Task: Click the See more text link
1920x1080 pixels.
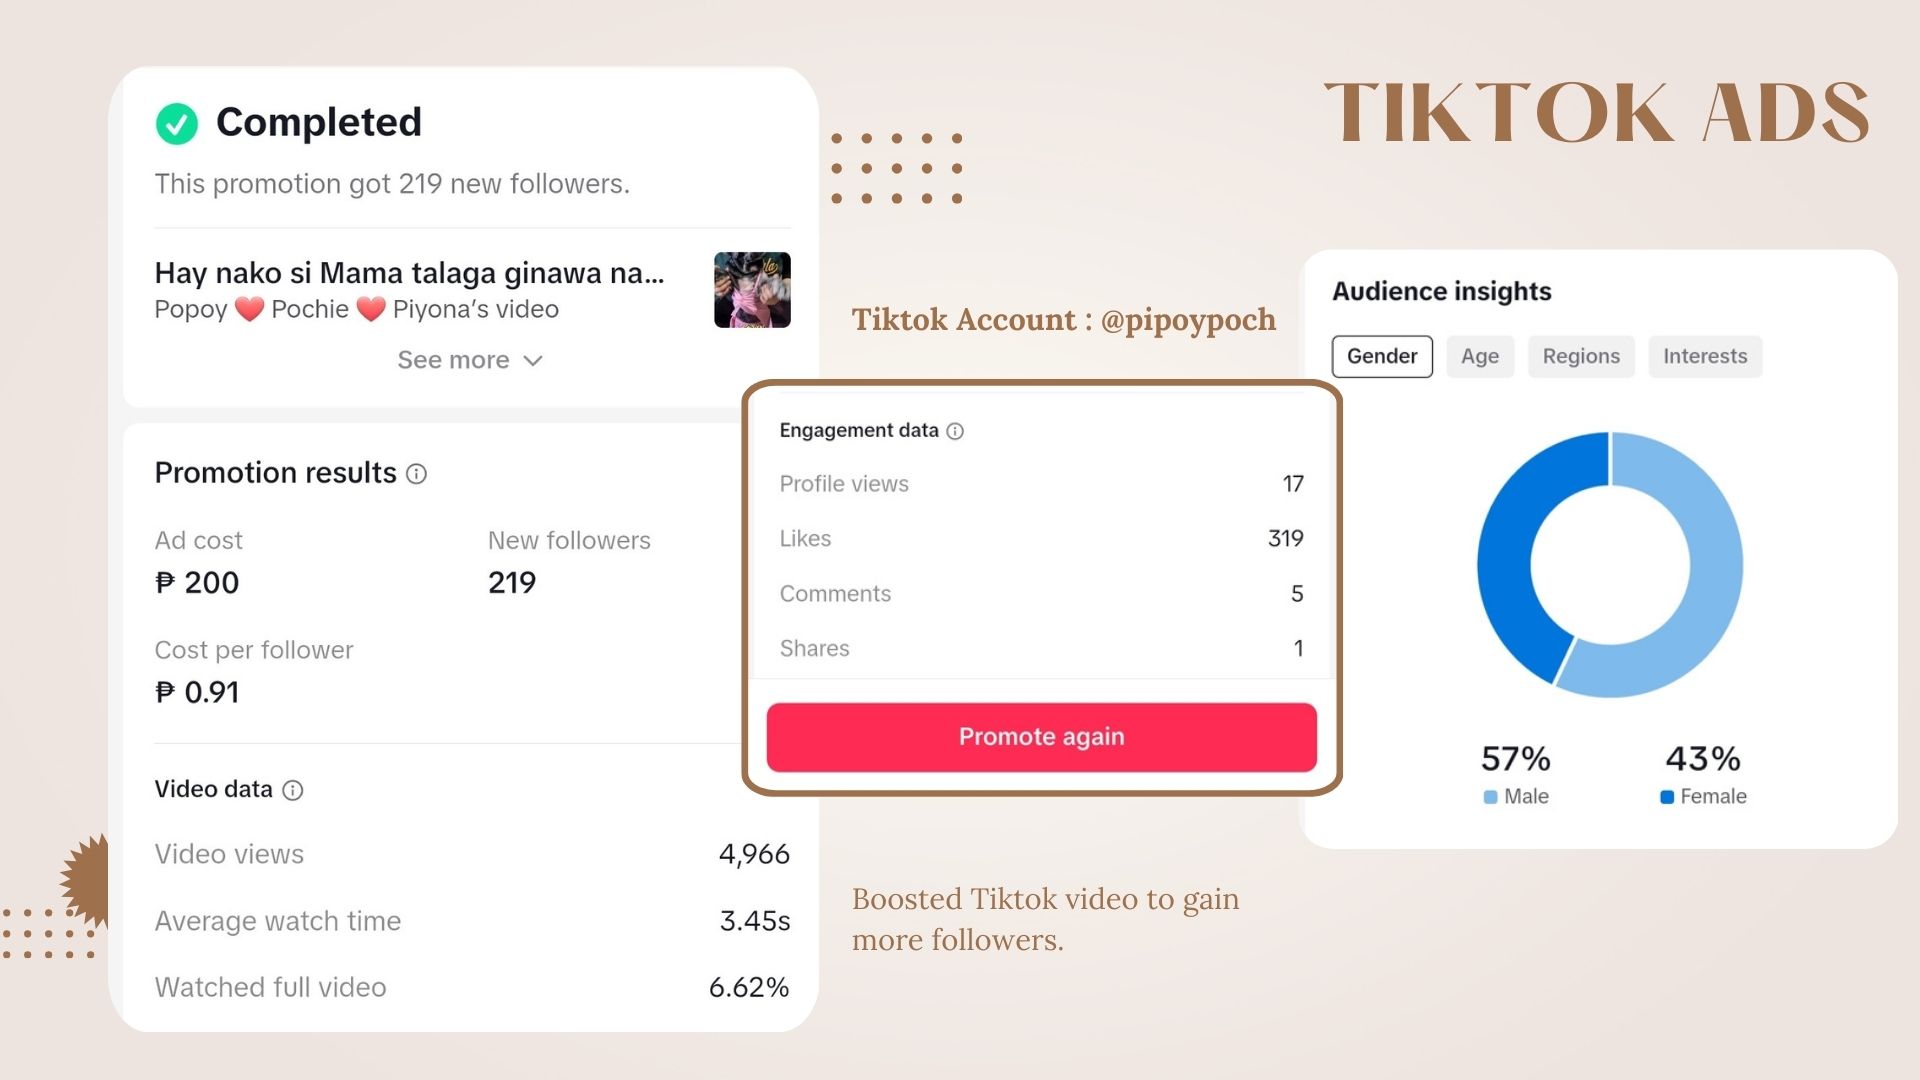Action: [x=453, y=360]
